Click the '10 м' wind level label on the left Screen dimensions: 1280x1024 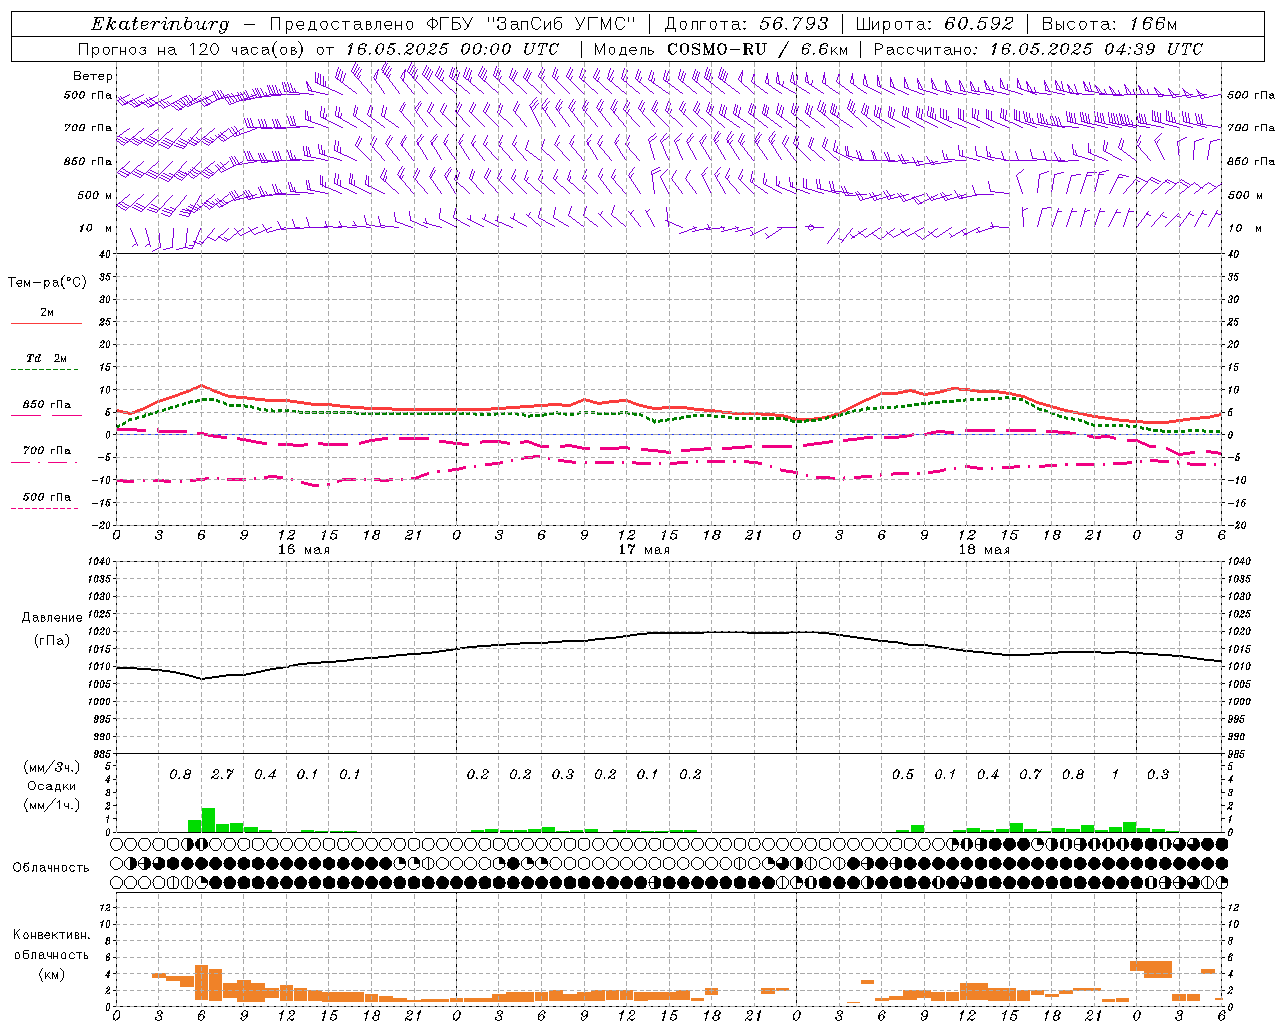[x=96, y=228]
